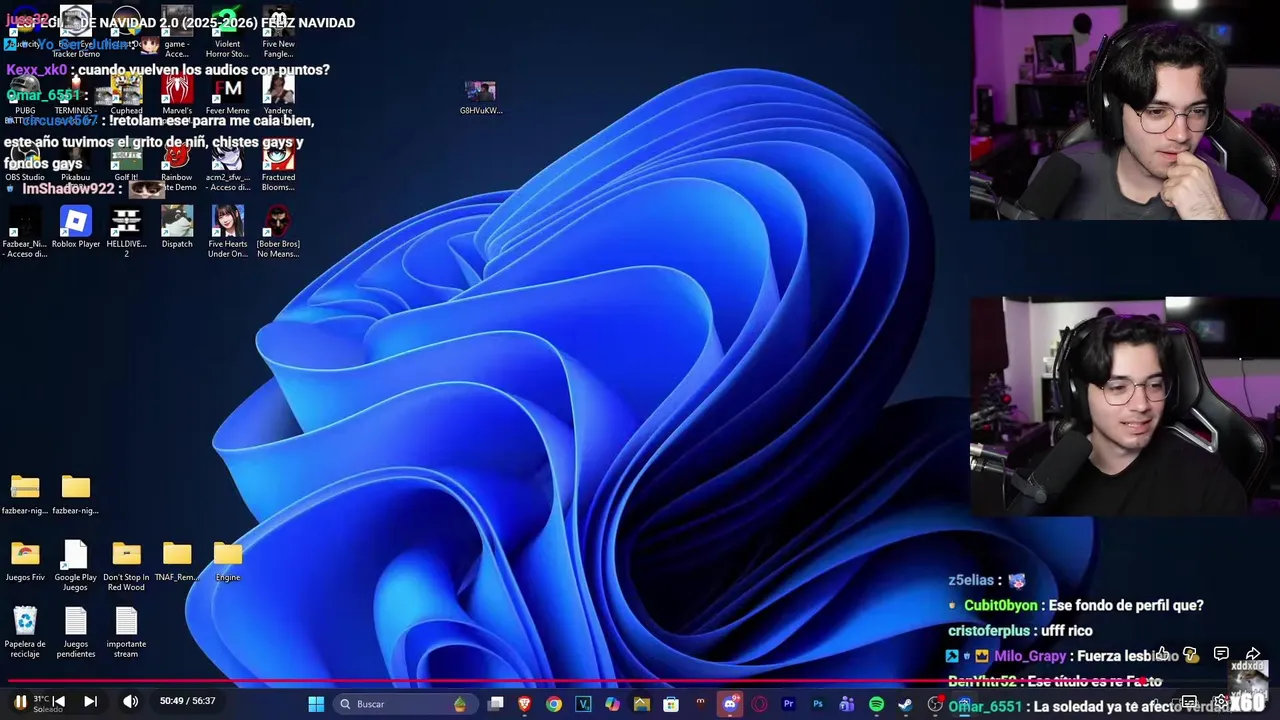Viewport: 1280px width, 720px height.
Task: Click the 50:49 / 56:37 time display
Action: click(187, 701)
